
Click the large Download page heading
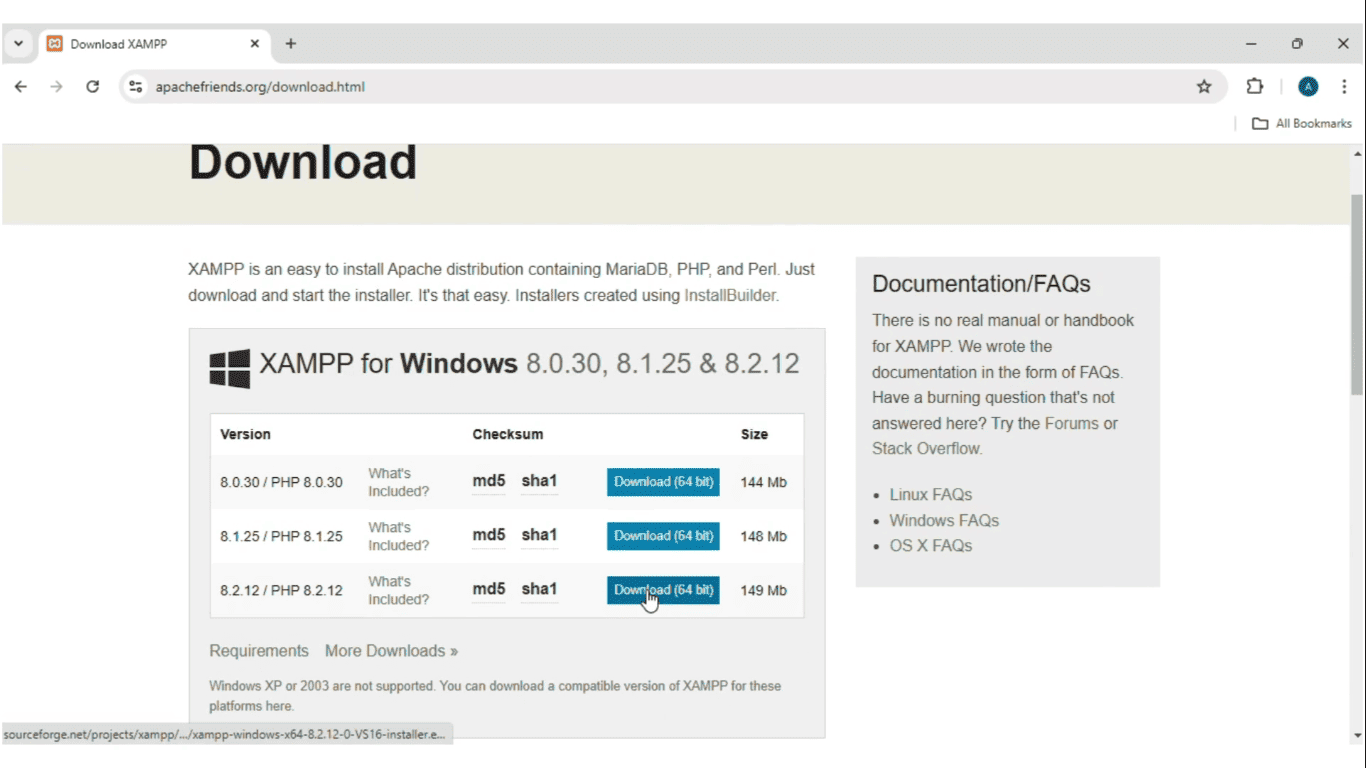pos(303,162)
